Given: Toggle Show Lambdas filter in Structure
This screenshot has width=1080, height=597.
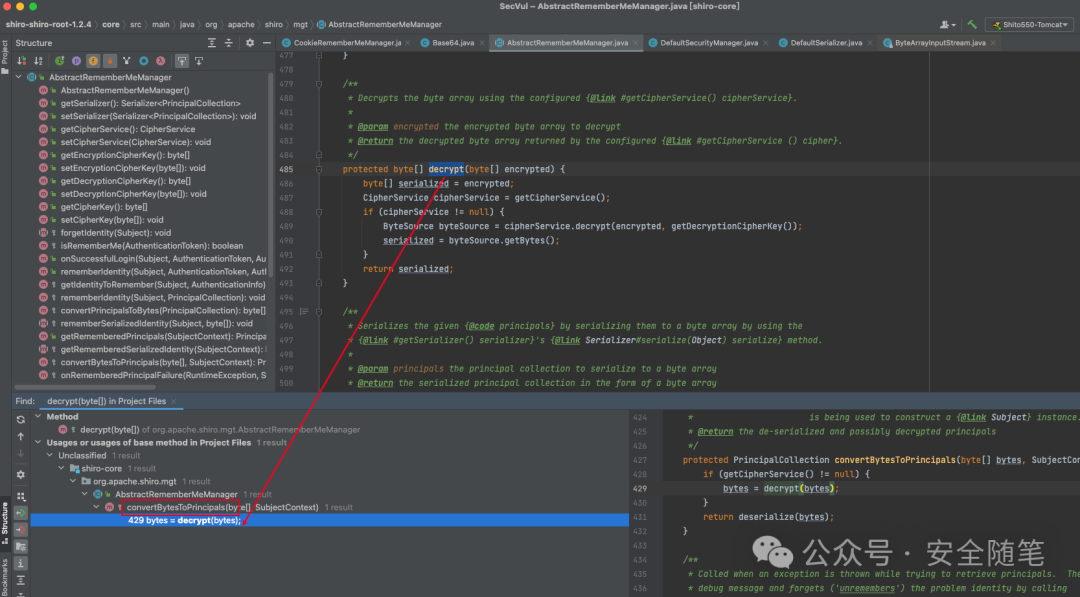Looking at the screenshot, I should click(x=160, y=61).
